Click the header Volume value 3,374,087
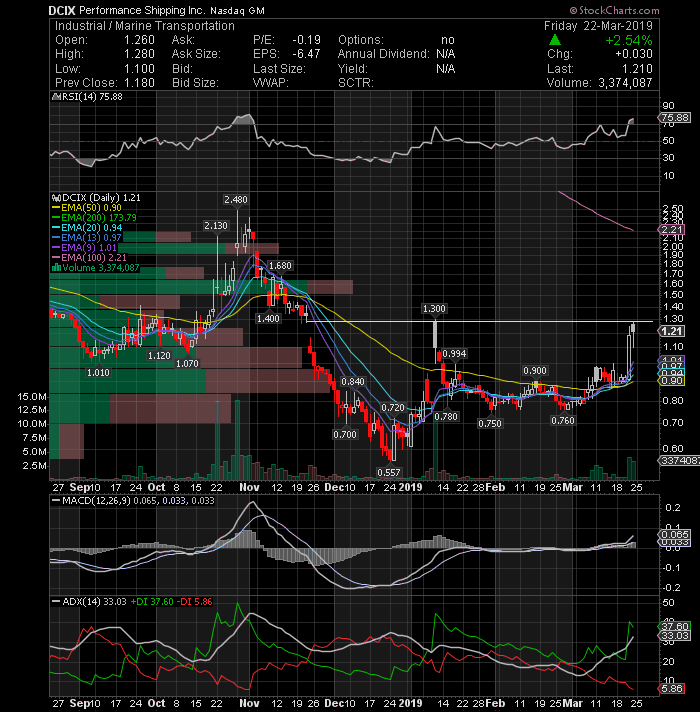The width and height of the screenshot is (700, 712). coord(625,83)
